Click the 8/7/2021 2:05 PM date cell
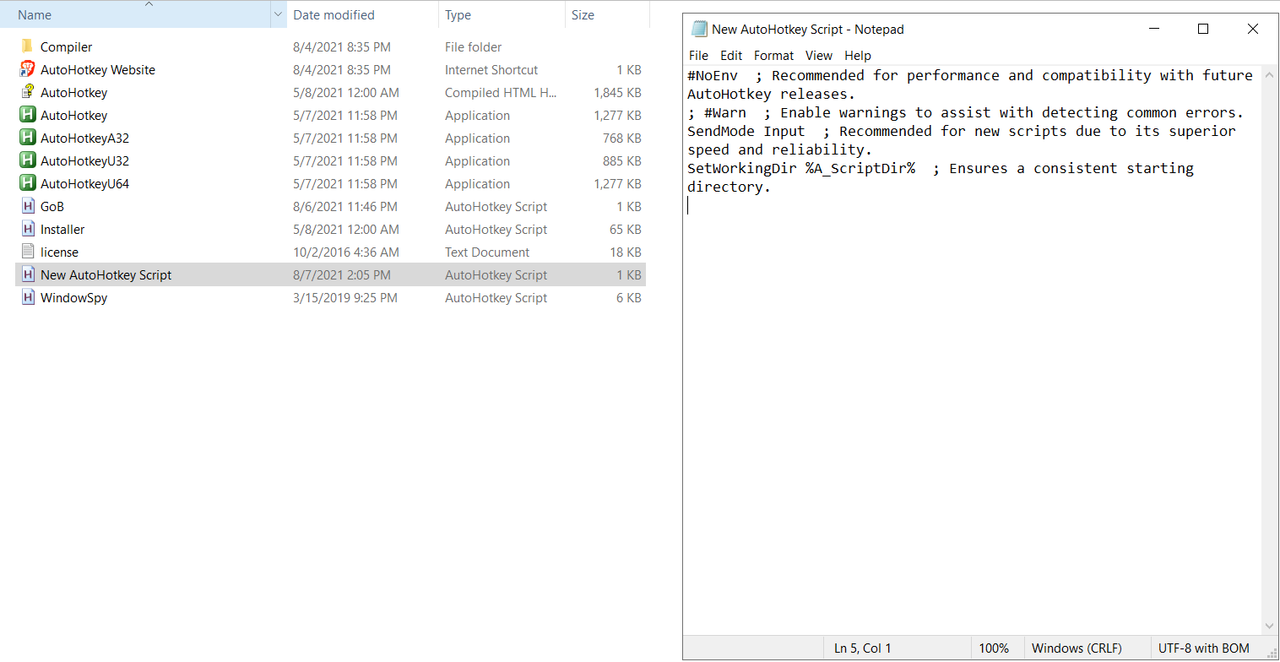 tap(342, 275)
